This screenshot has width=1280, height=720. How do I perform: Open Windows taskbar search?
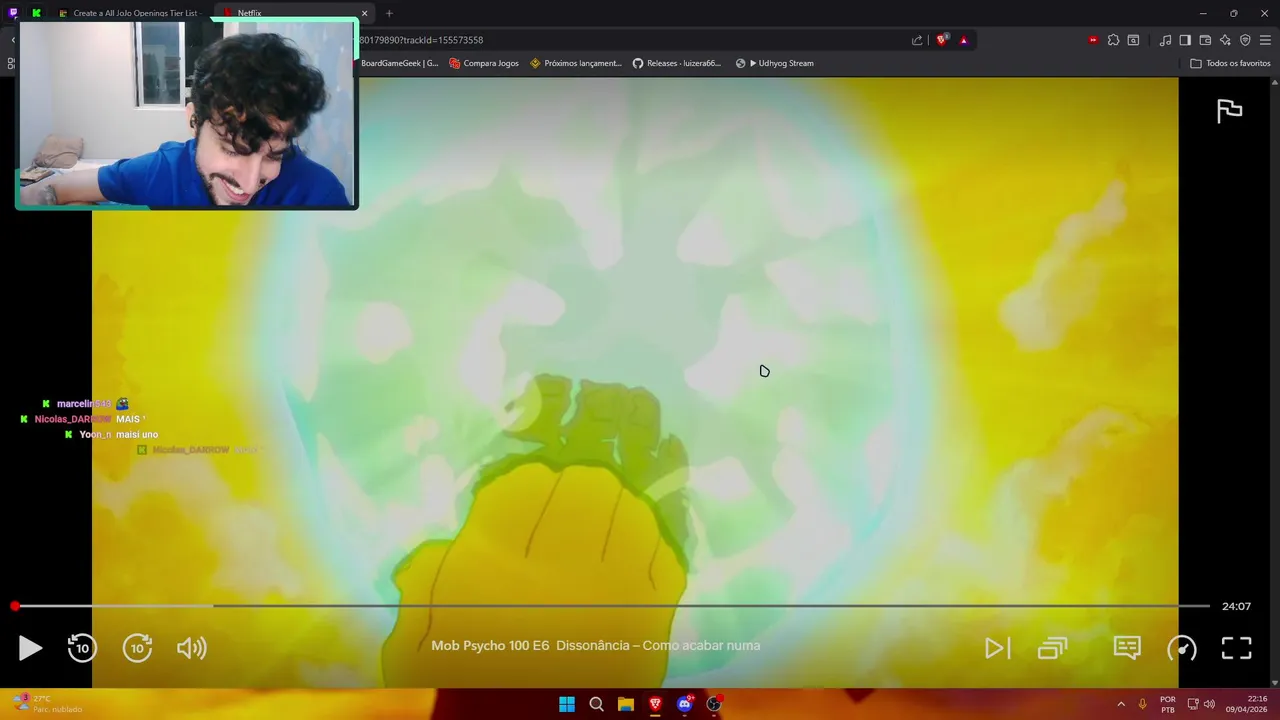(596, 704)
